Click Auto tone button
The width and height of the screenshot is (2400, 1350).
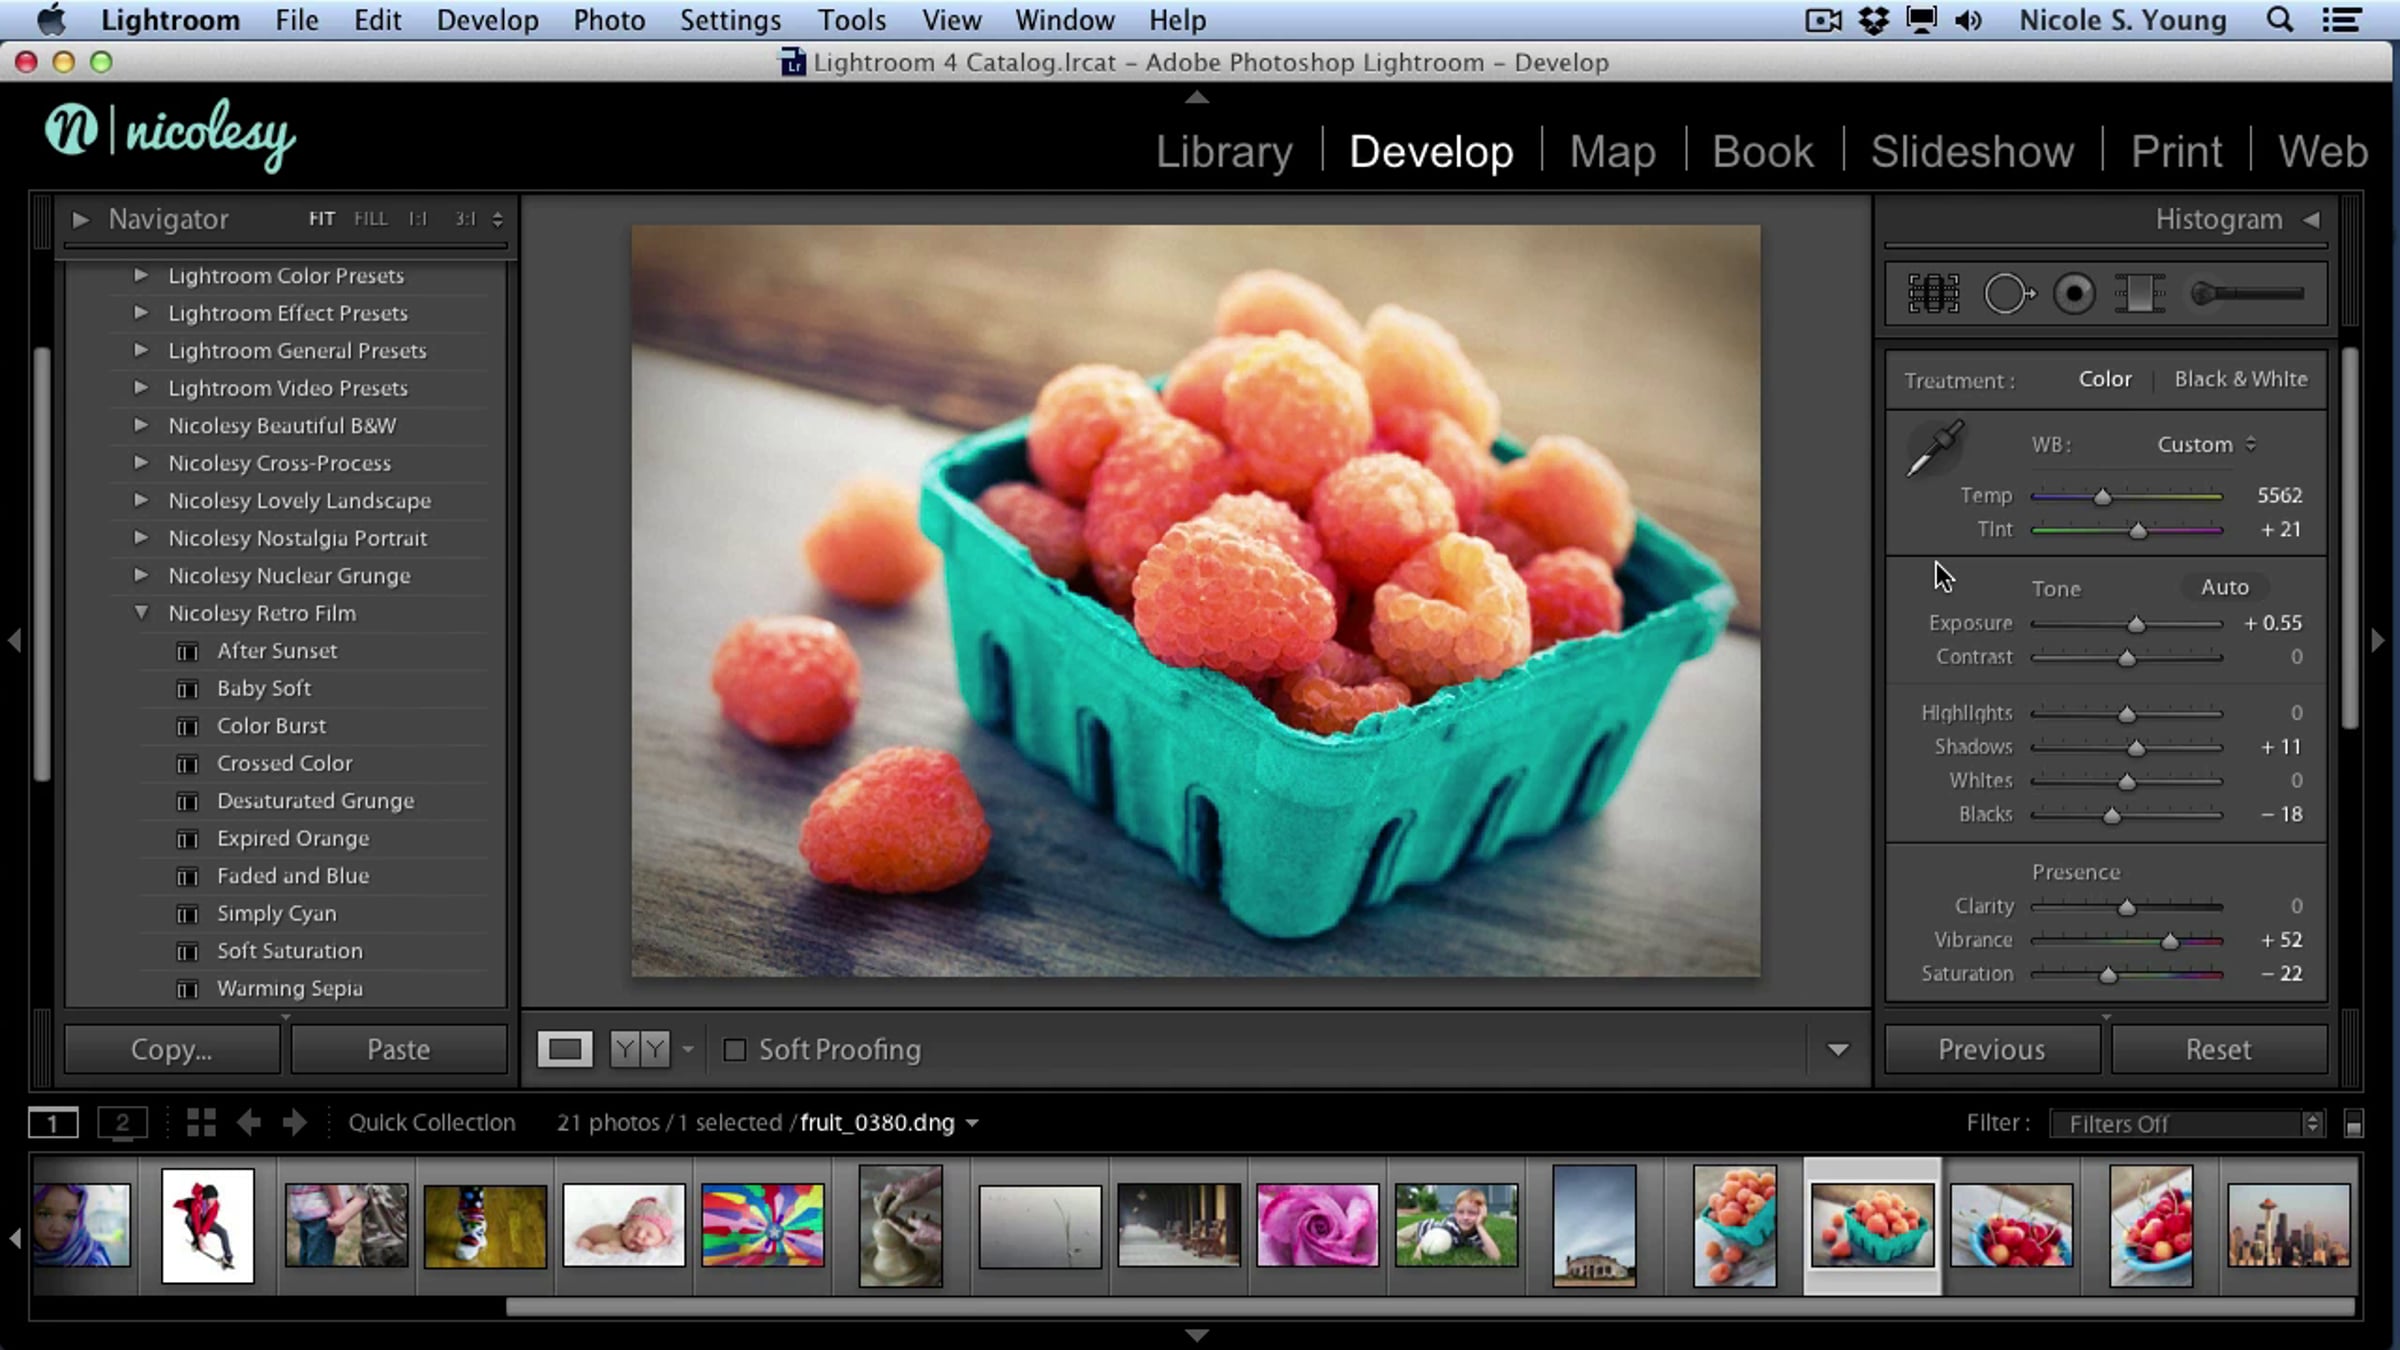pyautogui.click(x=2224, y=587)
